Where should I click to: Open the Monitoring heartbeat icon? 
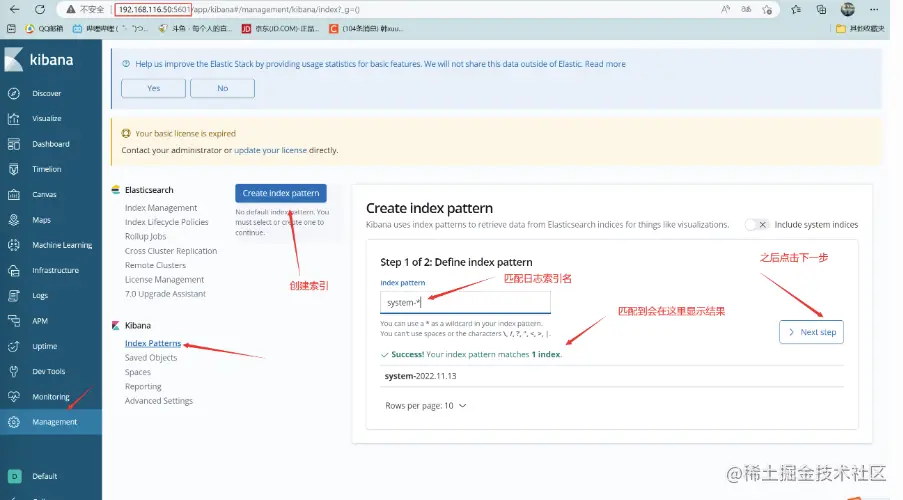pos(14,397)
